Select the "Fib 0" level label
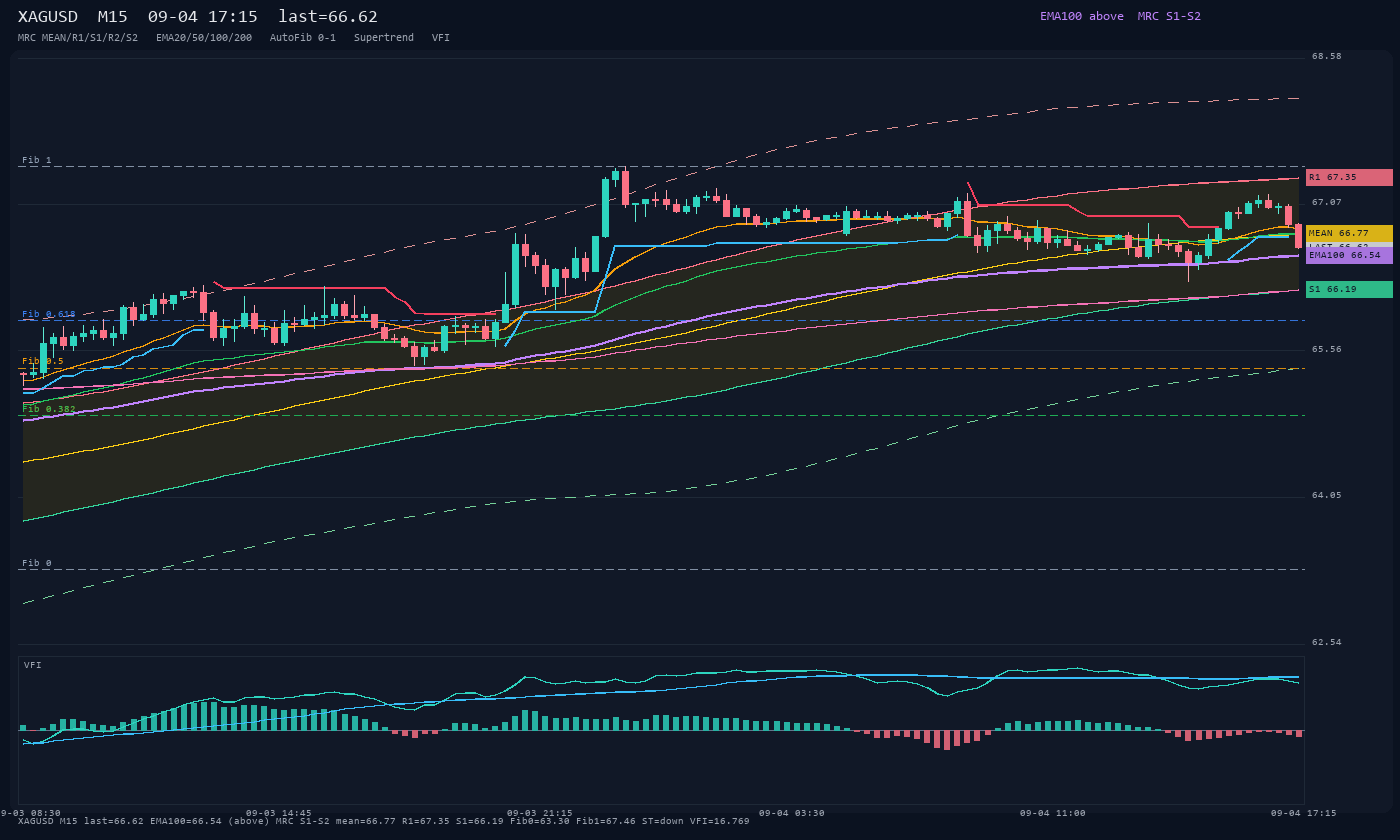This screenshot has width=1400, height=840. click(37, 563)
